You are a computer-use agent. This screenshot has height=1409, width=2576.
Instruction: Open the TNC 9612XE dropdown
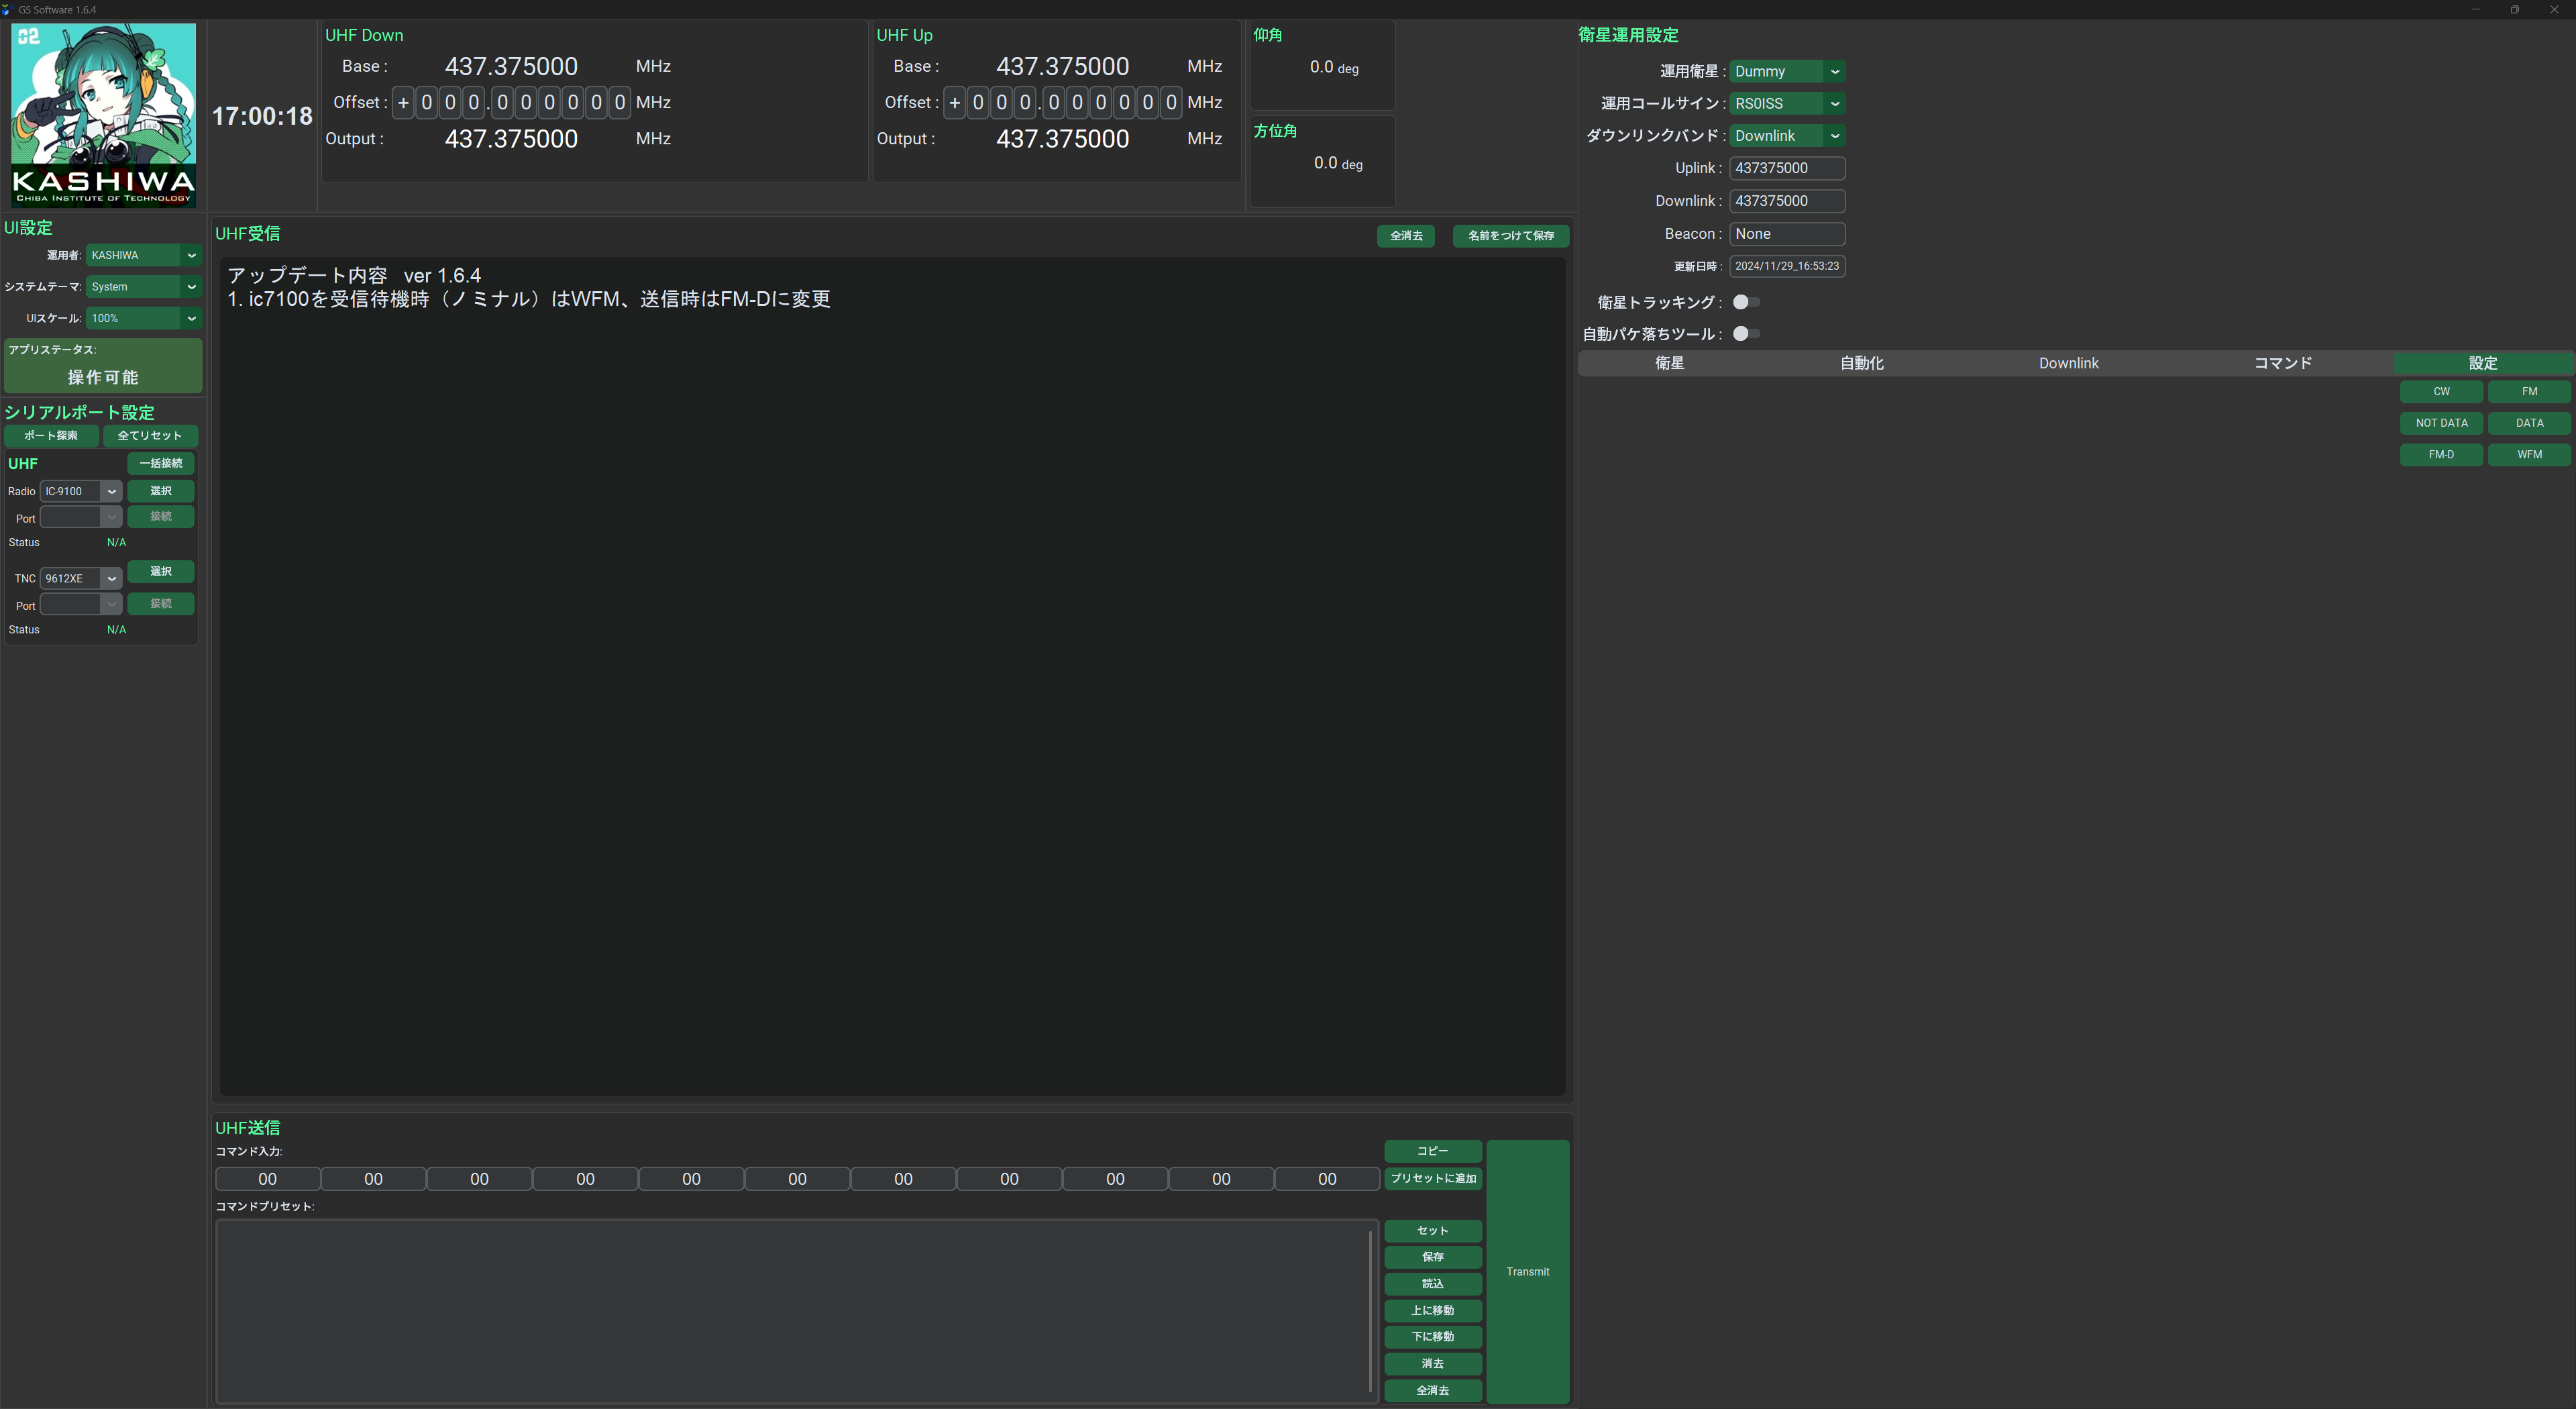click(81, 578)
